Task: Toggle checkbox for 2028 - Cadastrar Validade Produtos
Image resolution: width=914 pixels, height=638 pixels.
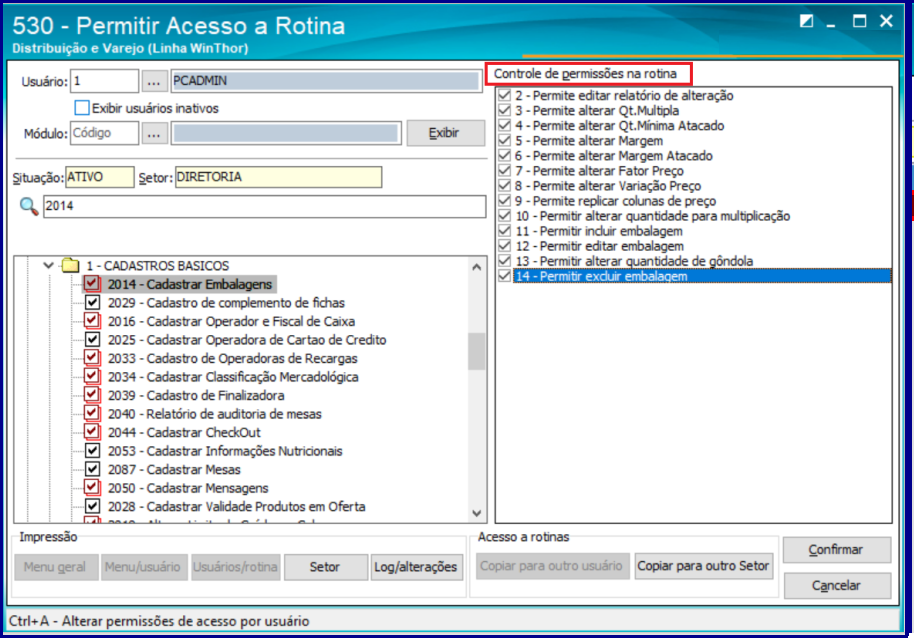Action: pyautogui.click(x=92, y=506)
